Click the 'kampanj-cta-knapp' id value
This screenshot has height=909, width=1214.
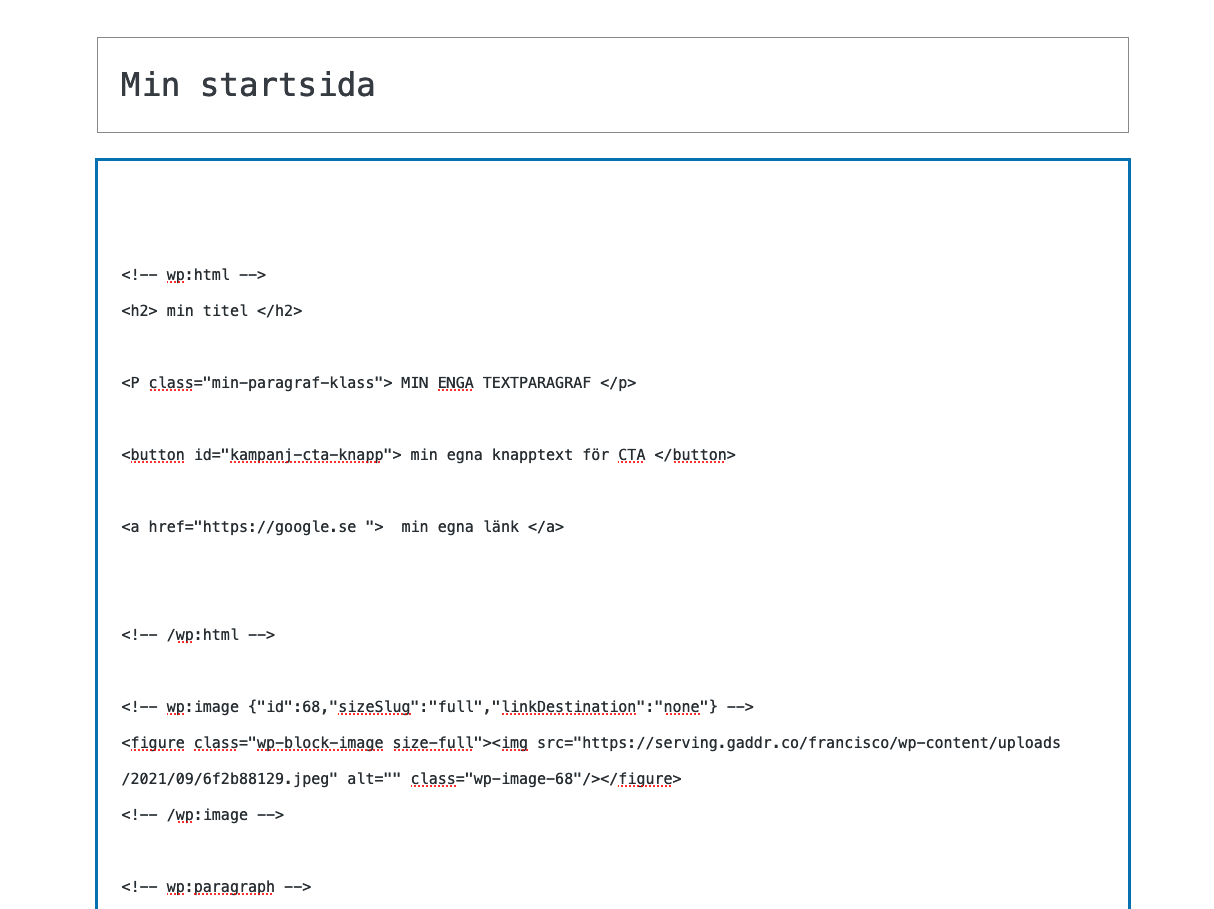coord(306,455)
